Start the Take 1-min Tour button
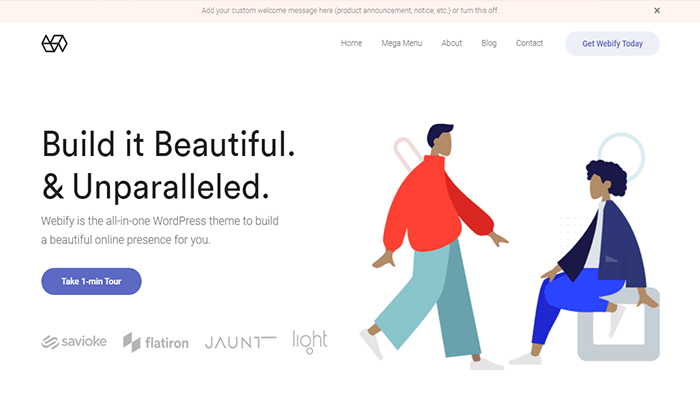The height and width of the screenshot is (400, 700). pos(91,281)
